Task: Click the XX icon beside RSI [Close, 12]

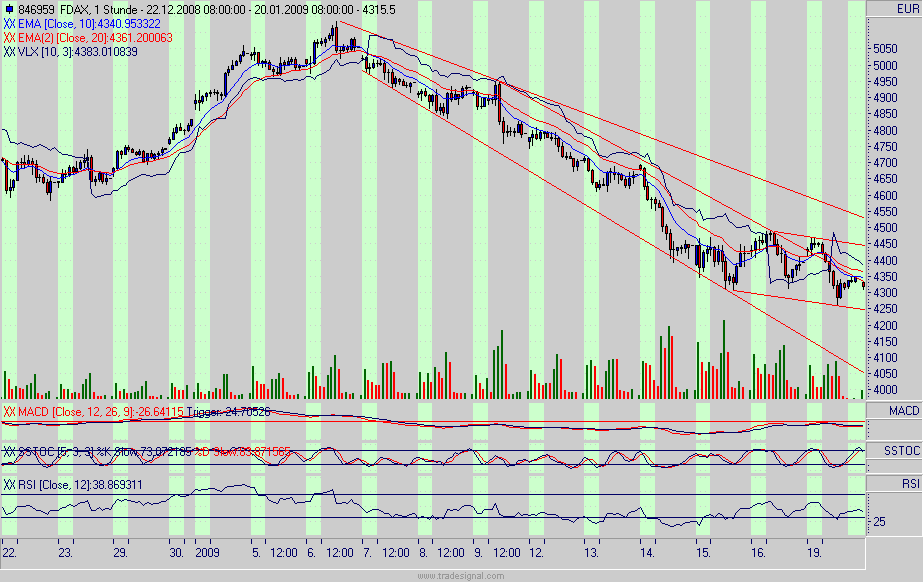Action: [x=8, y=483]
